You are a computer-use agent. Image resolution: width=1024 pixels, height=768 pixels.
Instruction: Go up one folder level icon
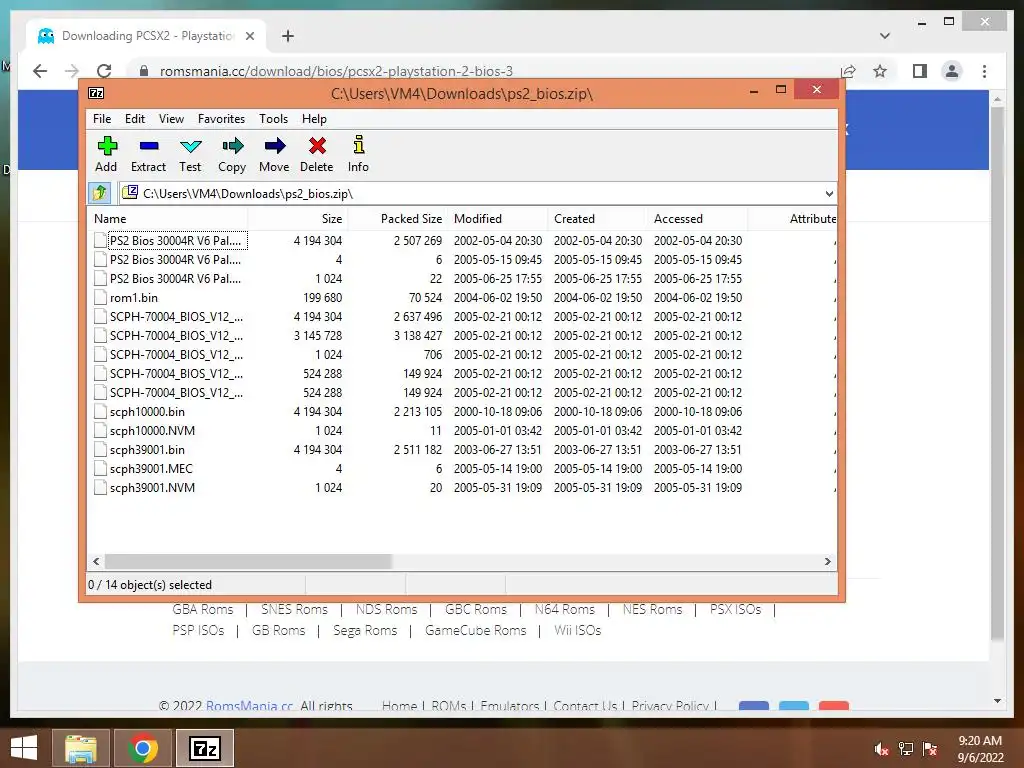click(99, 193)
